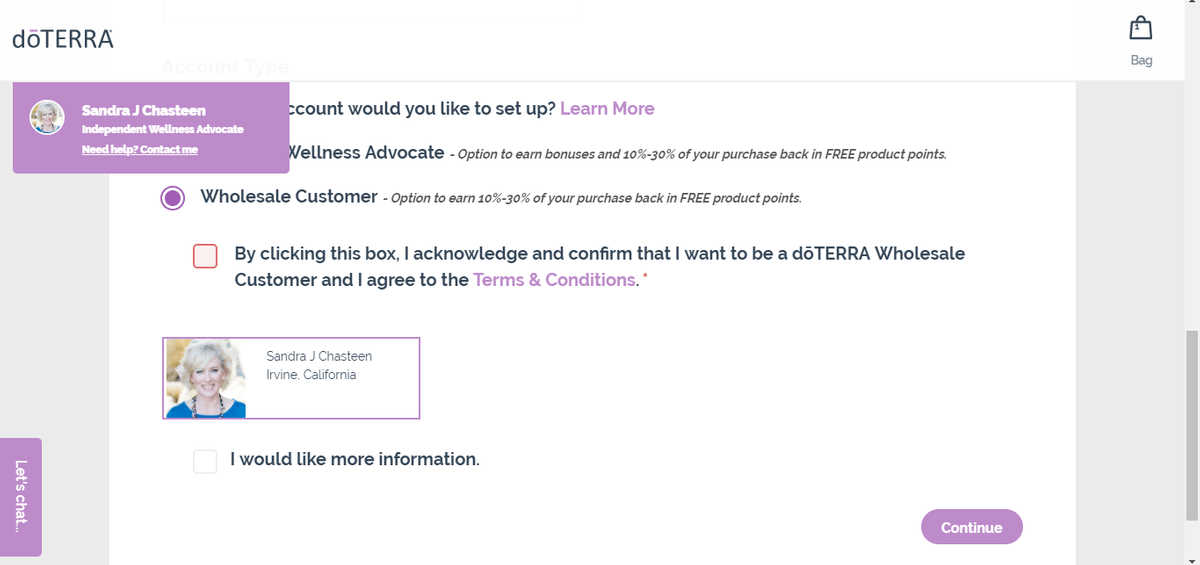Tick the 'I would like more information' checkbox
The width and height of the screenshot is (1200, 565).
pyautogui.click(x=205, y=461)
